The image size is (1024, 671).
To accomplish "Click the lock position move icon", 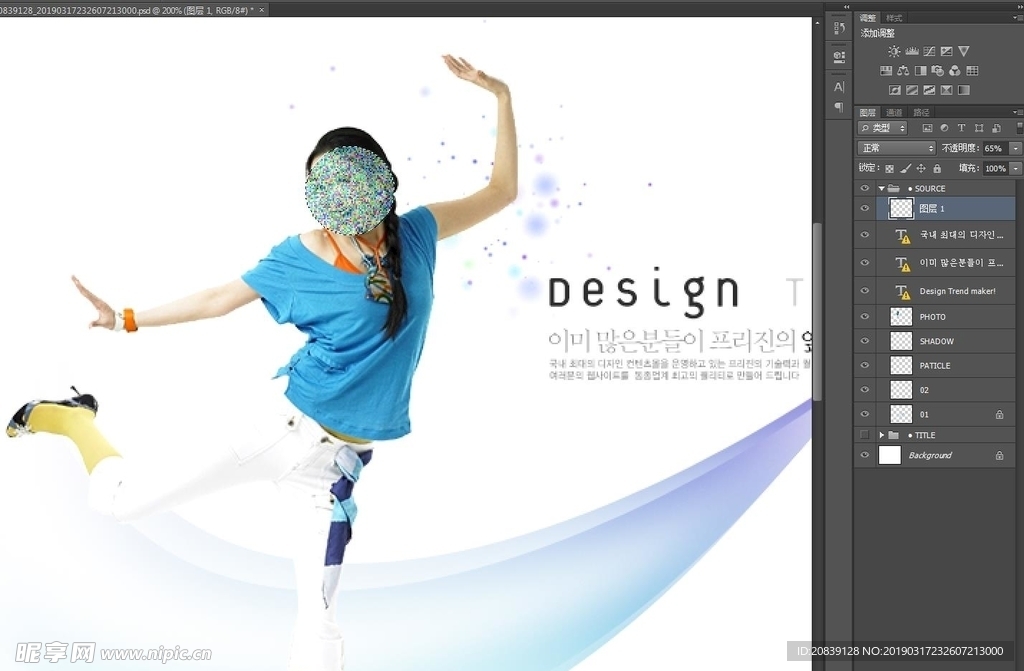I will point(921,169).
